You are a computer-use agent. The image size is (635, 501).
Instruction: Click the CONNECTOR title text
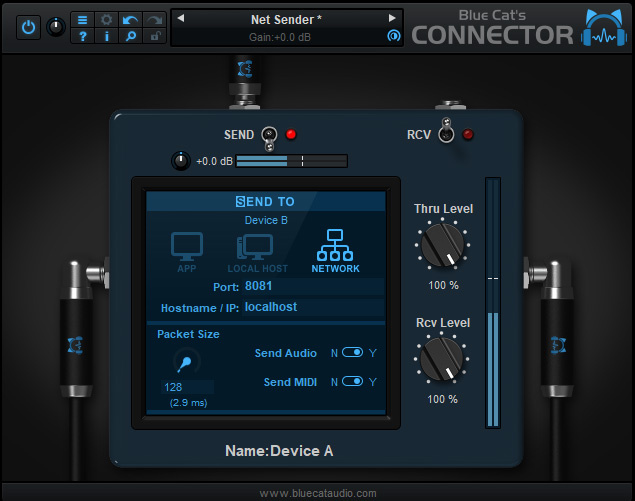492,35
